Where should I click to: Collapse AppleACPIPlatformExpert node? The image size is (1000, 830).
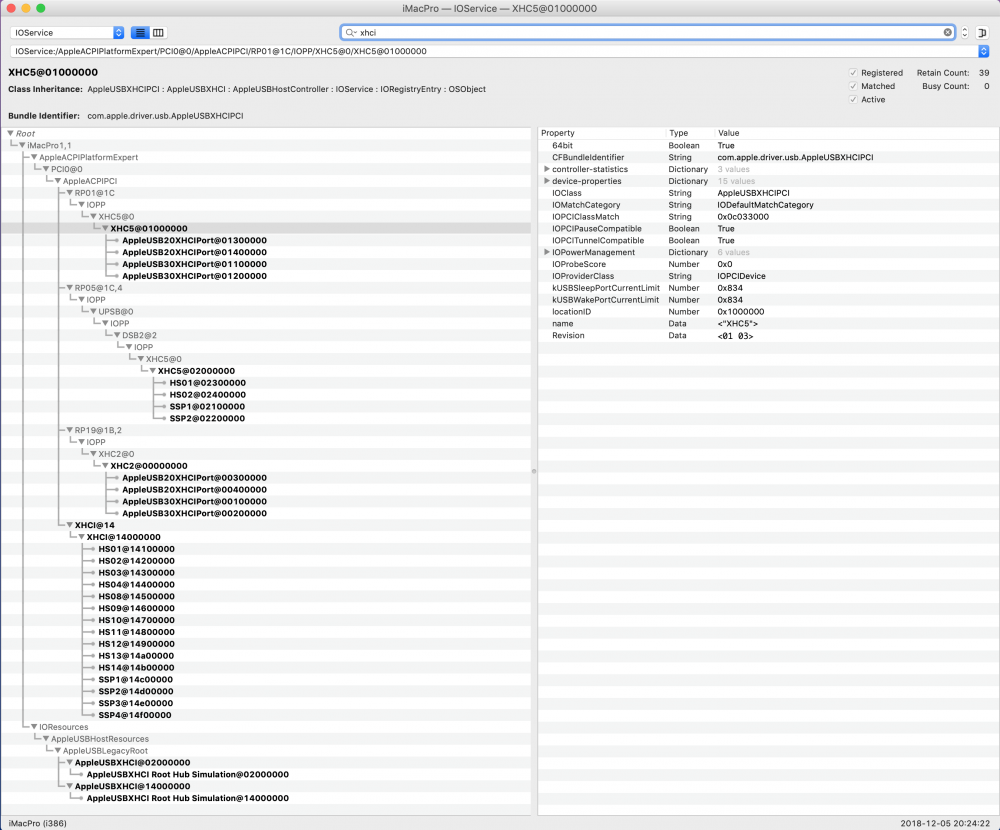point(34,157)
